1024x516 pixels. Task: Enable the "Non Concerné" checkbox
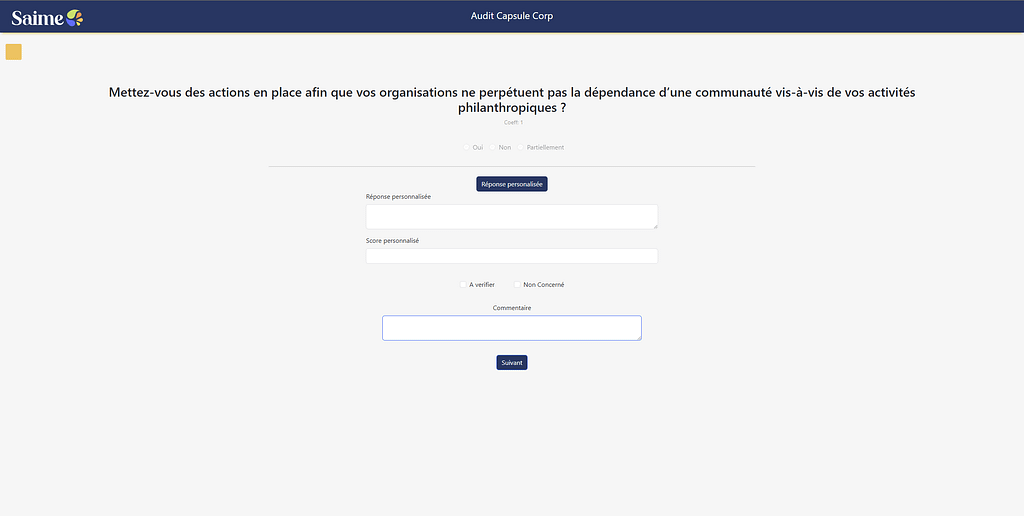click(x=517, y=285)
